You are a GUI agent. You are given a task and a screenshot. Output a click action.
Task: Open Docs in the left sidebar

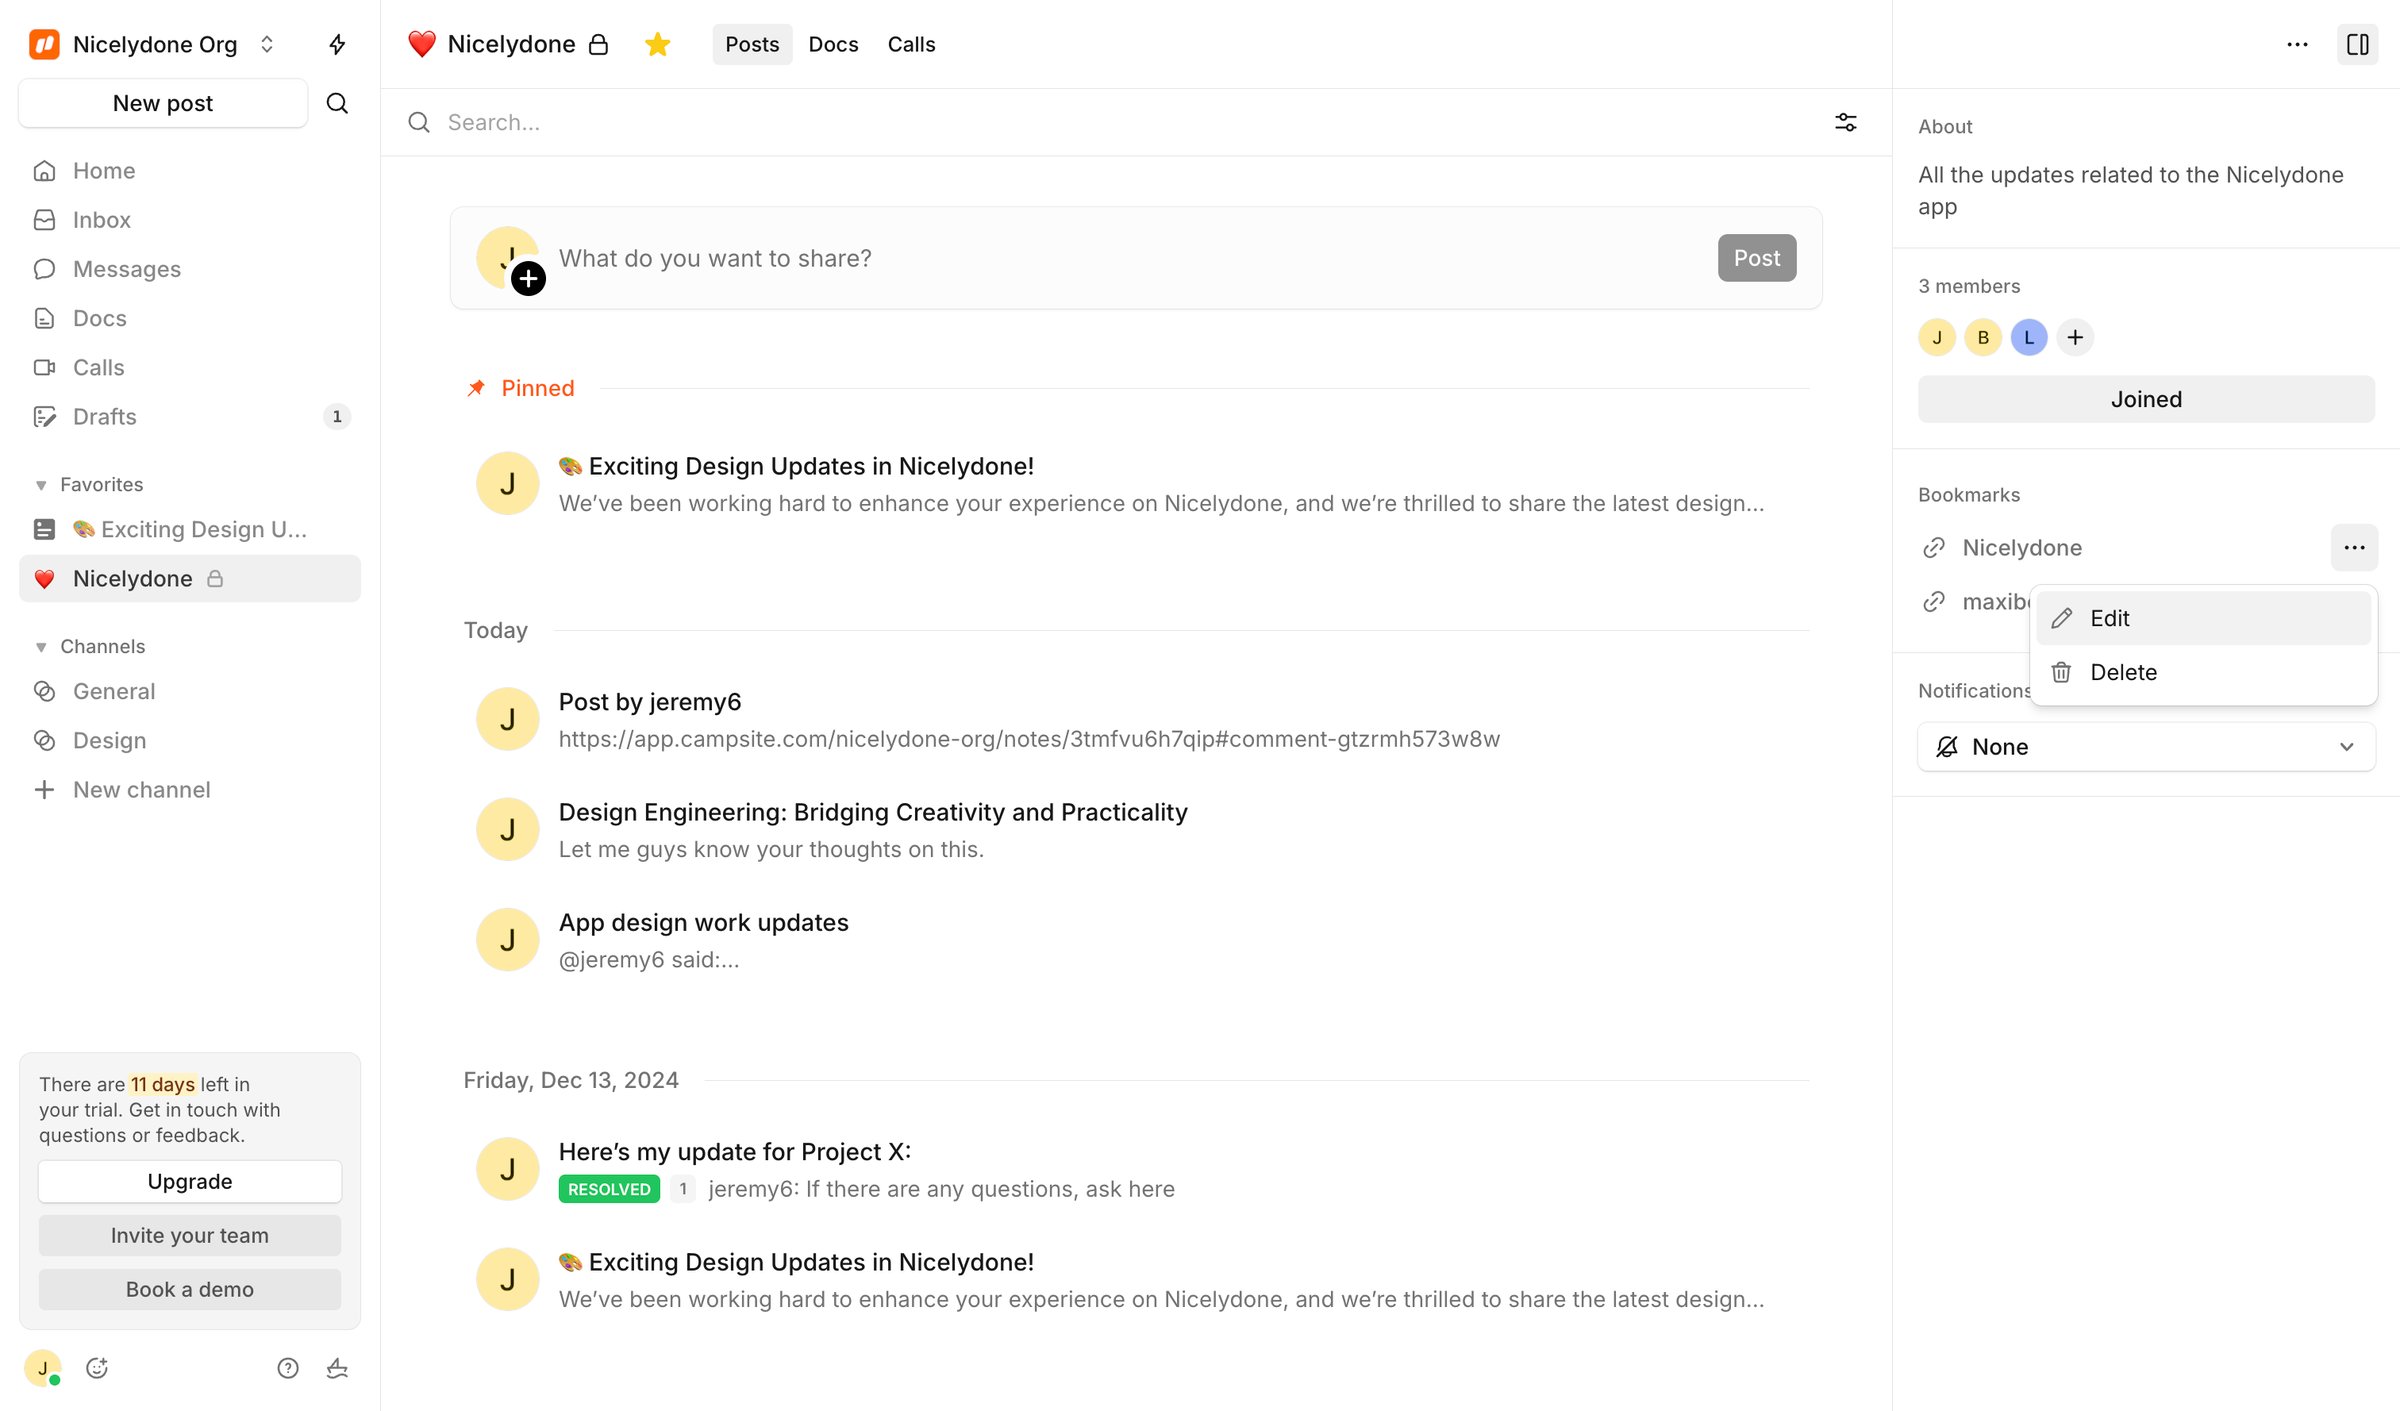point(190,318)
